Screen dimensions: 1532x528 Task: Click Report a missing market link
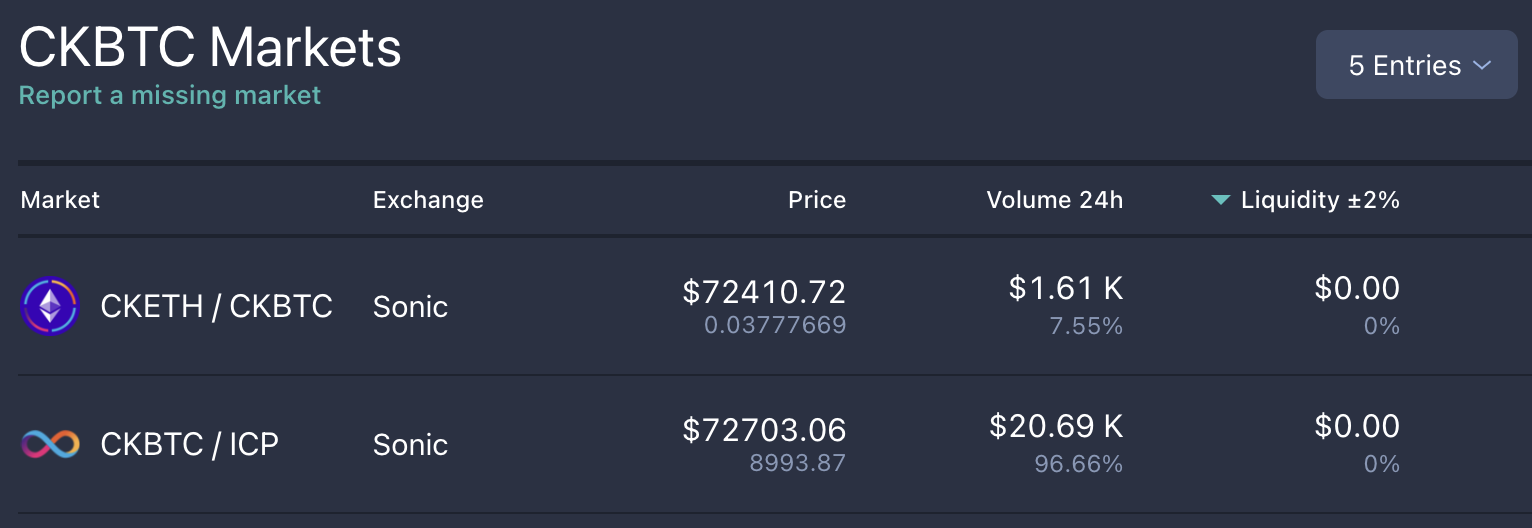[x=170, y=96]
